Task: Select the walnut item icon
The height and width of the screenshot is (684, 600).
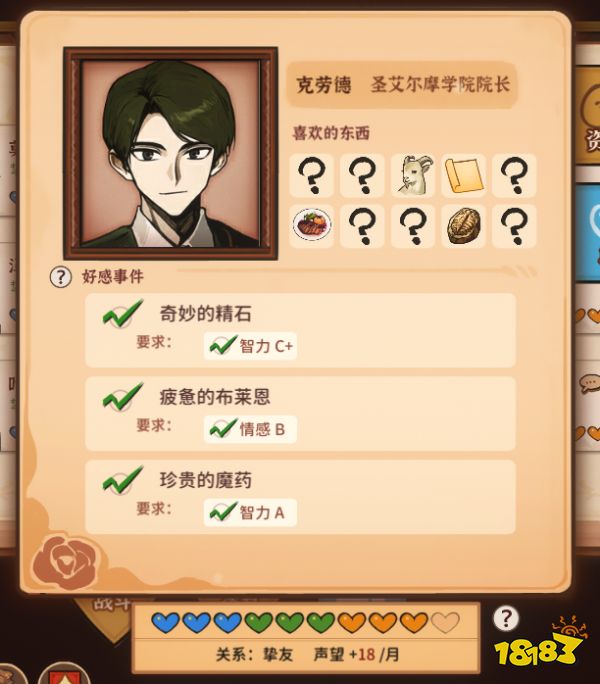Action: coord(463,226)
